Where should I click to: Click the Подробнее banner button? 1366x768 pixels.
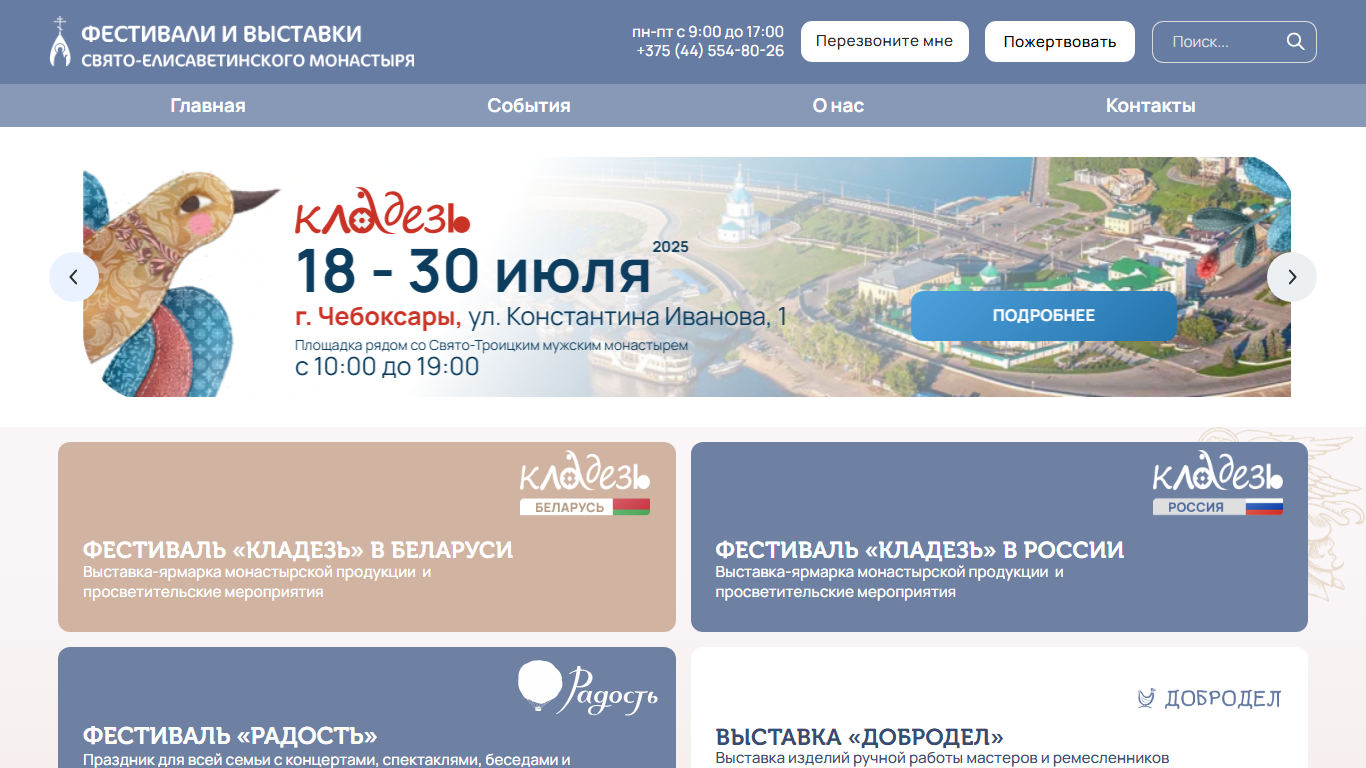(1044, 316)
